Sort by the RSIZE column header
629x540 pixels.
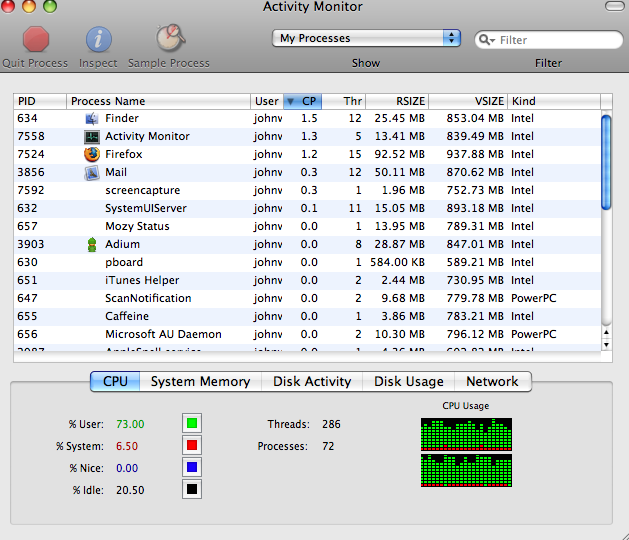coord(397,101)
